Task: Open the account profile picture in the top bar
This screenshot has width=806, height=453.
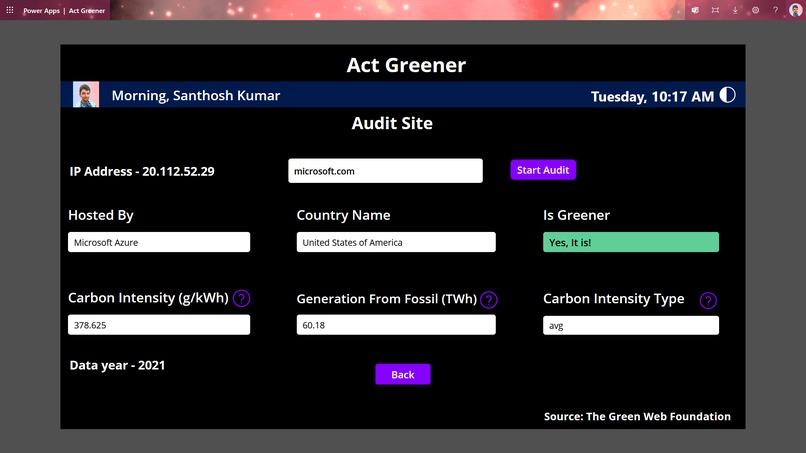Action: pos(795,10)
